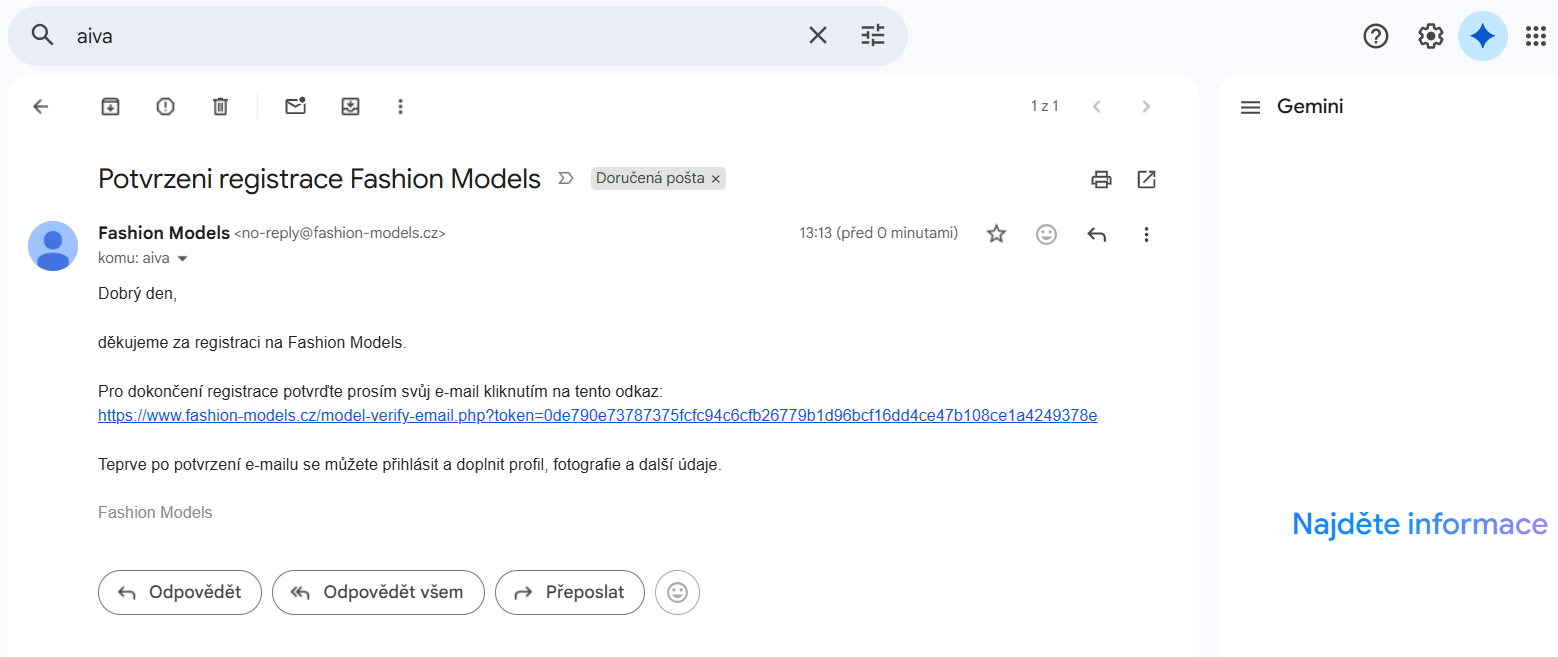This screenshot has height=657, width=1558.
Task: Open the Gemini panel hamburger menu
Action: pyautogui.click(x=1250, y=107)
